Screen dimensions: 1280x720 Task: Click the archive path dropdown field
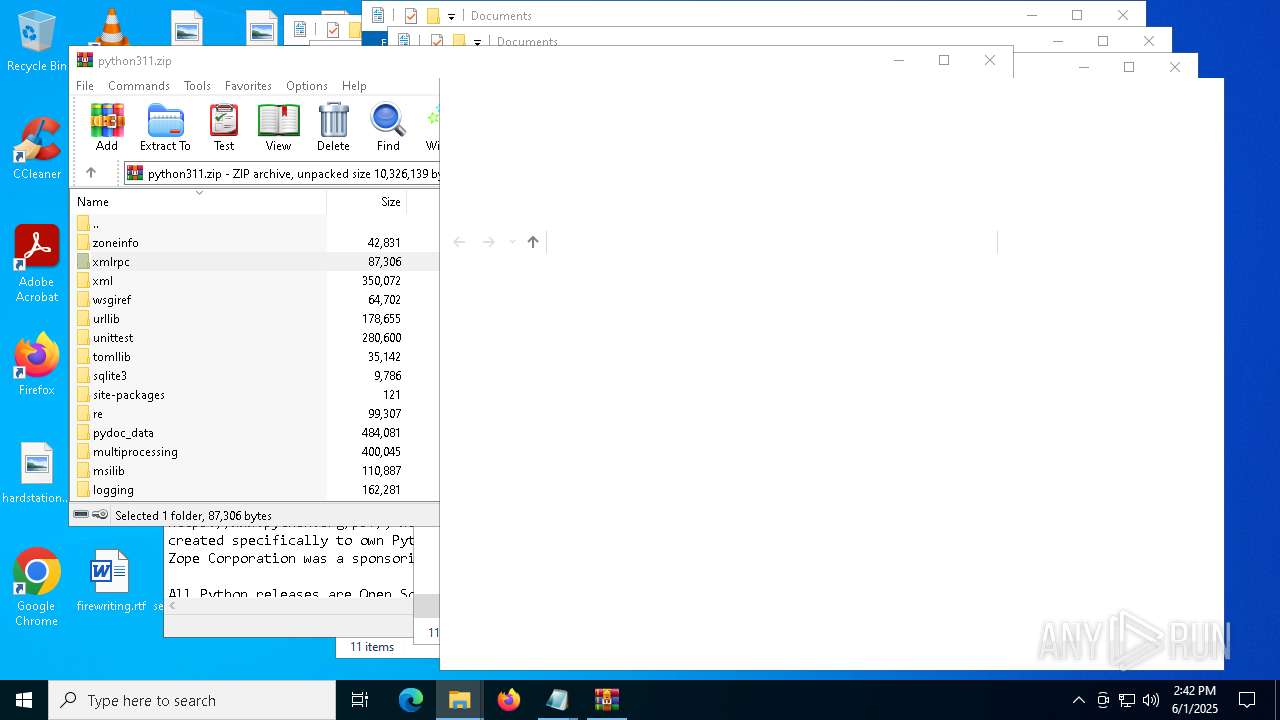click(x=280, y=173)
